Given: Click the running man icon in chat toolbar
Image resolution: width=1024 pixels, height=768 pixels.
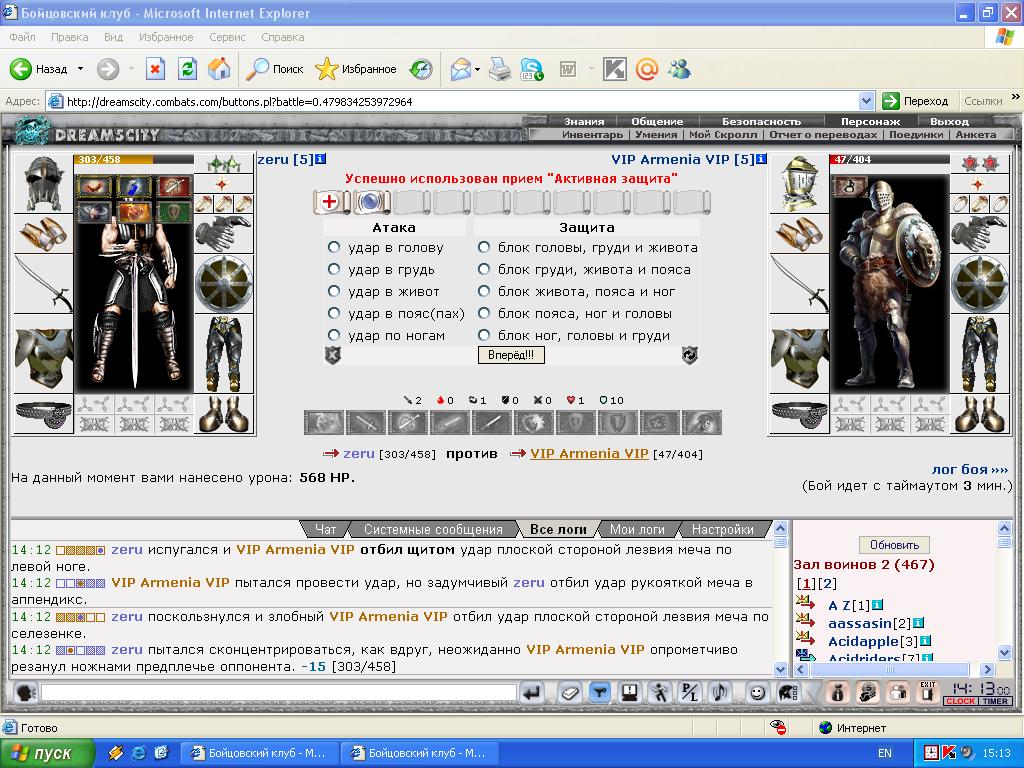Looking at the screenshot, I should [x=660, y=692].
